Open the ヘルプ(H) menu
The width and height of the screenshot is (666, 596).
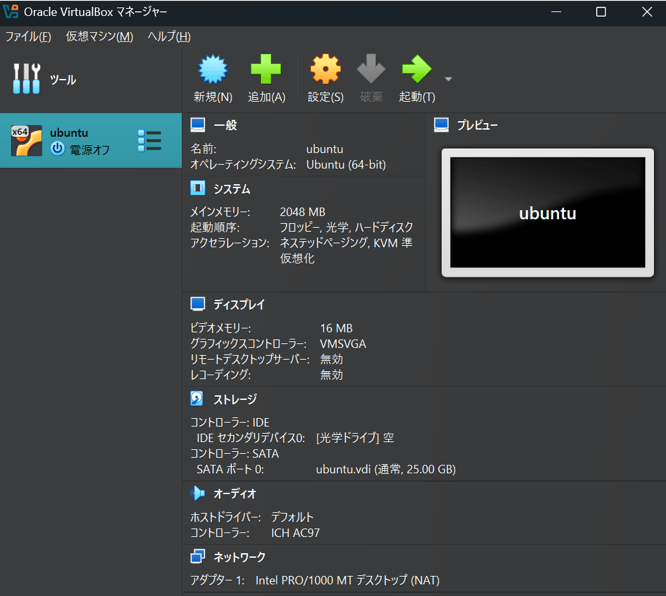tap(169, 37)
